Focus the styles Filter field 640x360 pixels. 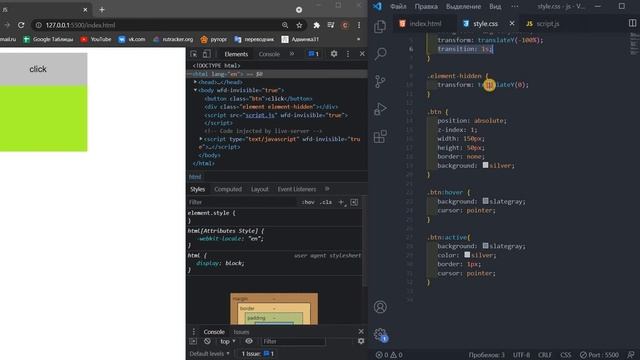tap(243, 202)
